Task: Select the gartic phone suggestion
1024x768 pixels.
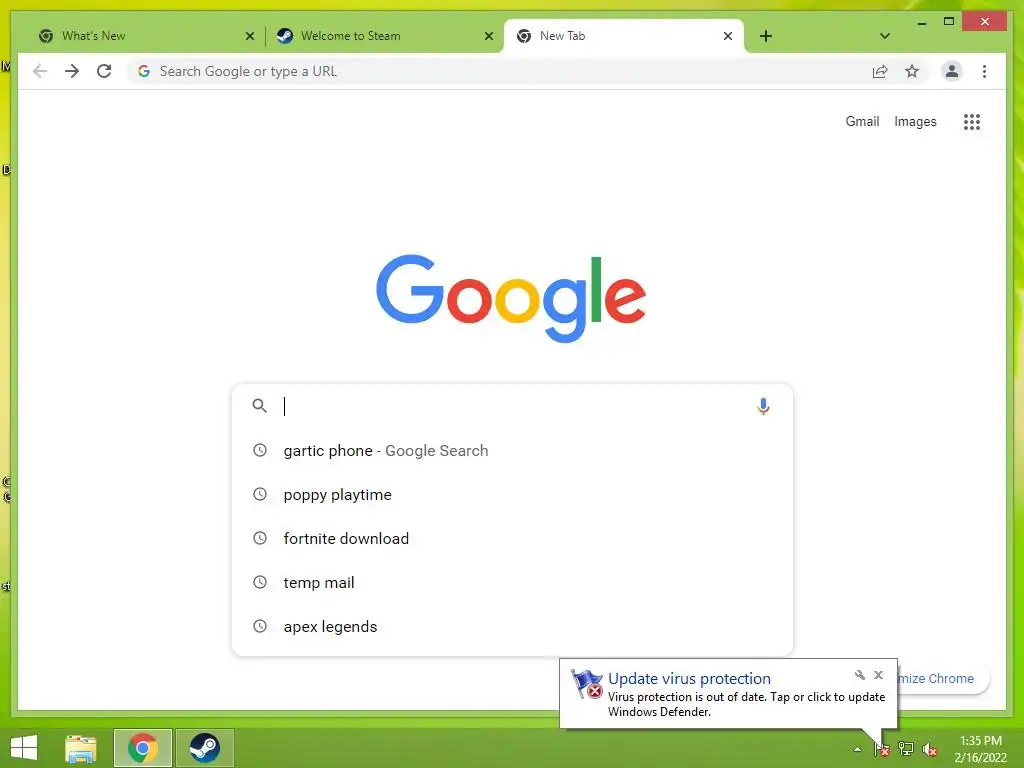Action: (513, 451)
